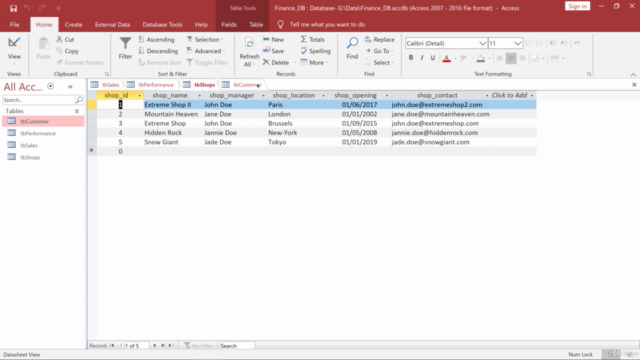Switch to the External Data tab
Image resolution: width=640 pixels, height=360 pixels.
click(112, 24)
